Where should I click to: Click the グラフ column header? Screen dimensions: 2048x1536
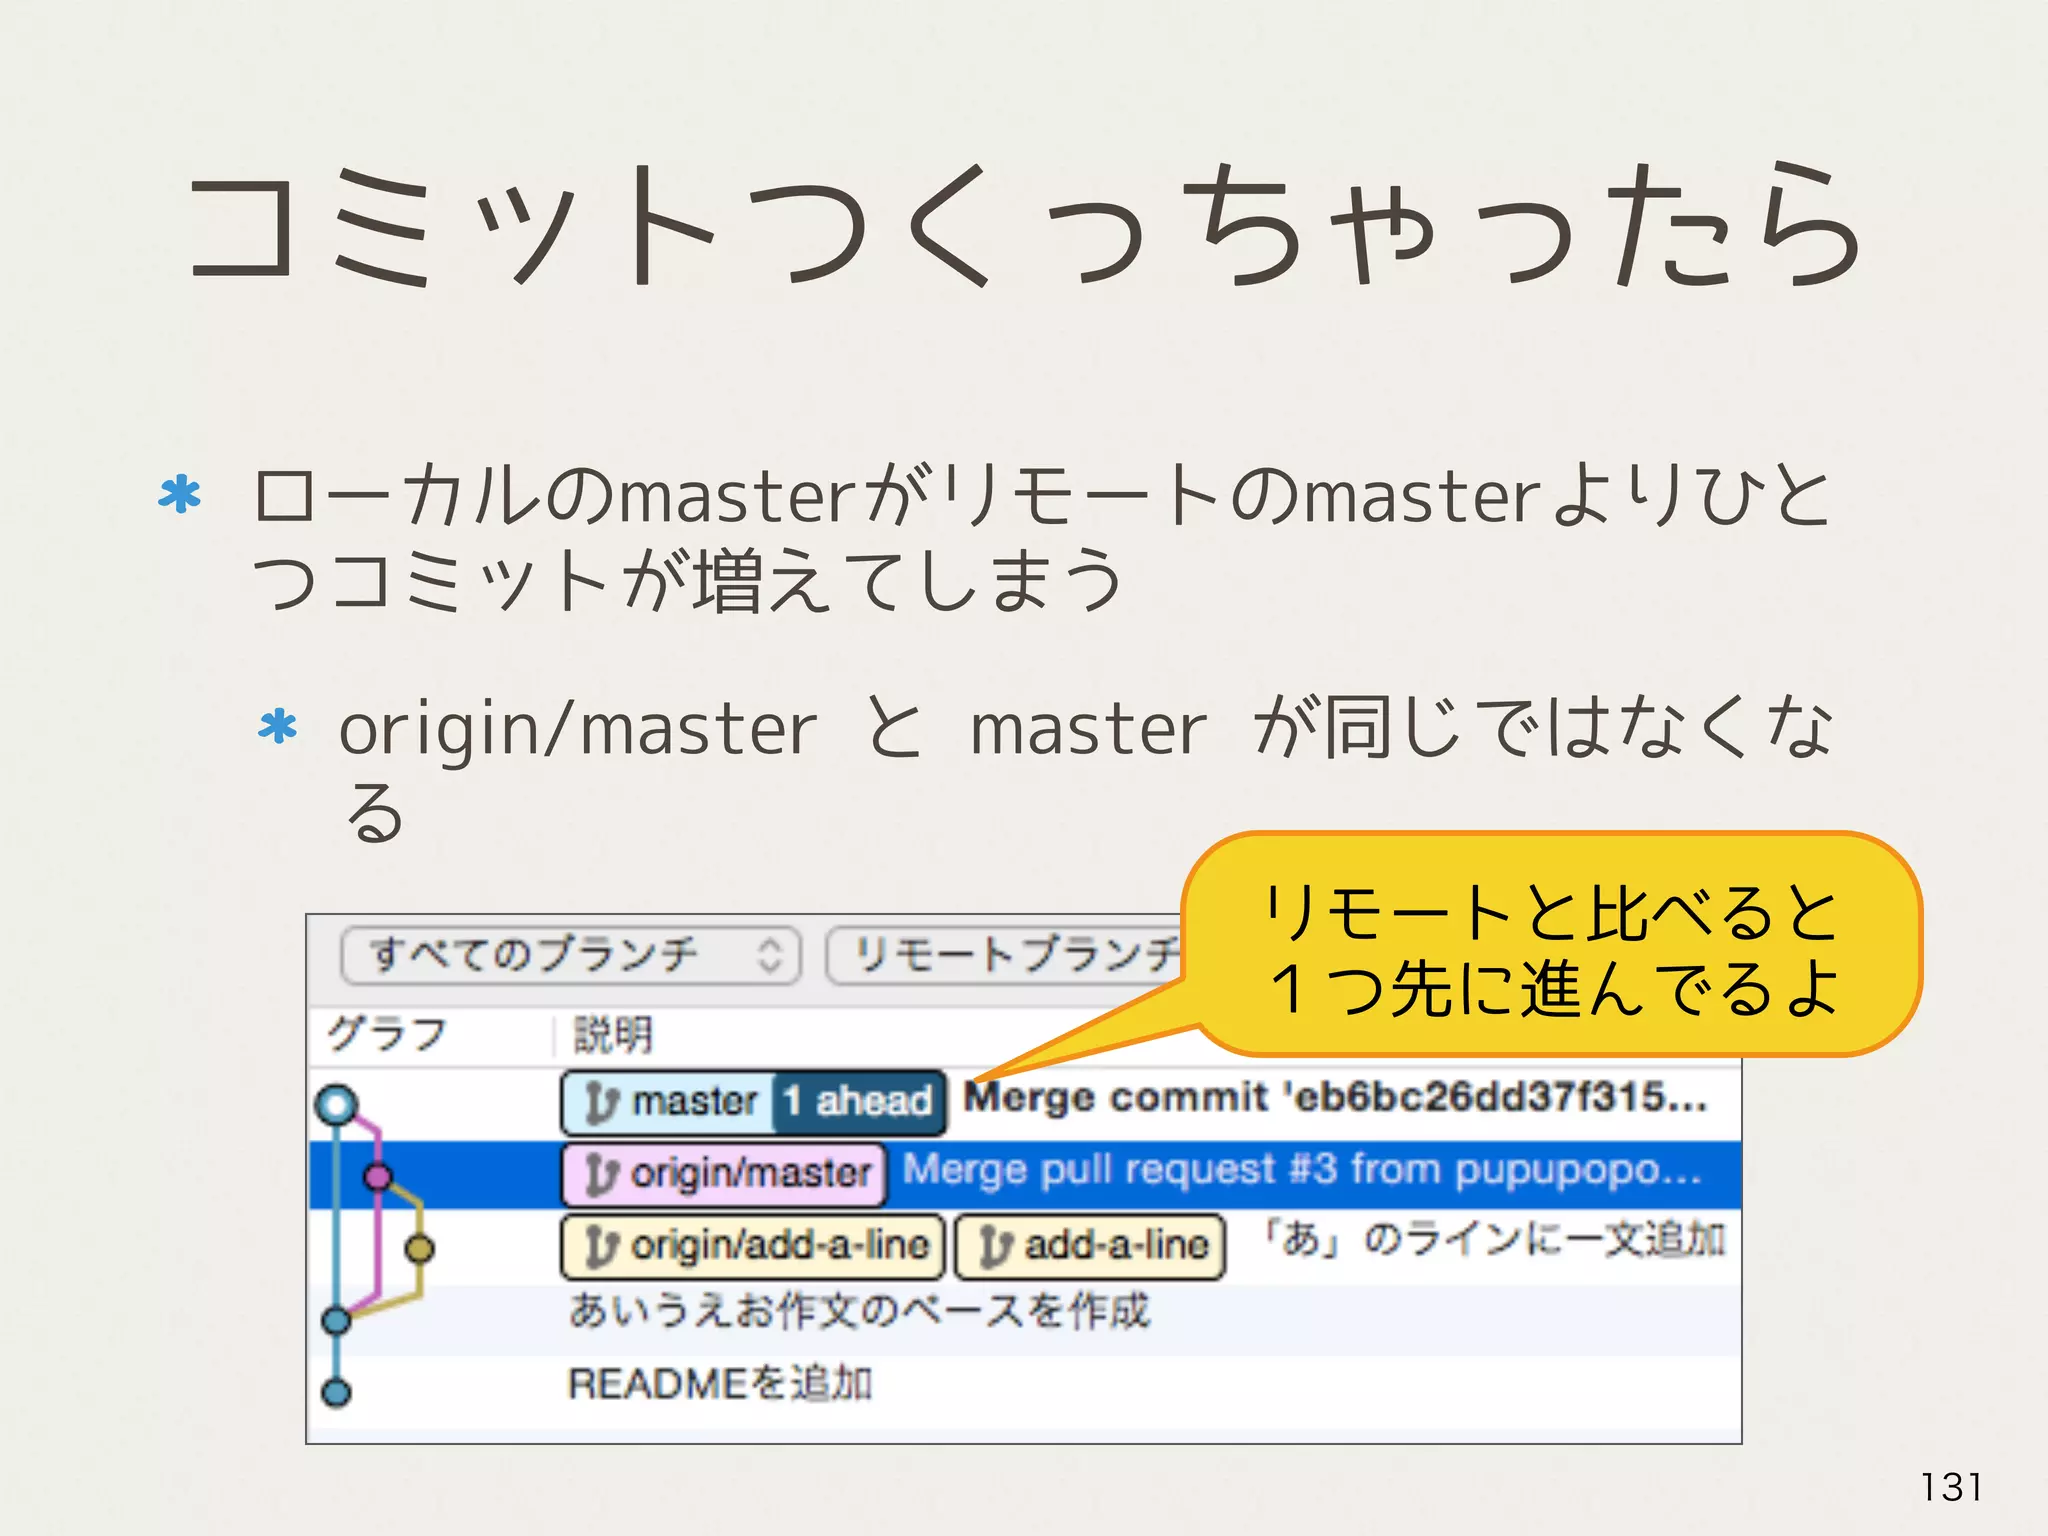(x=388, y=1034)
